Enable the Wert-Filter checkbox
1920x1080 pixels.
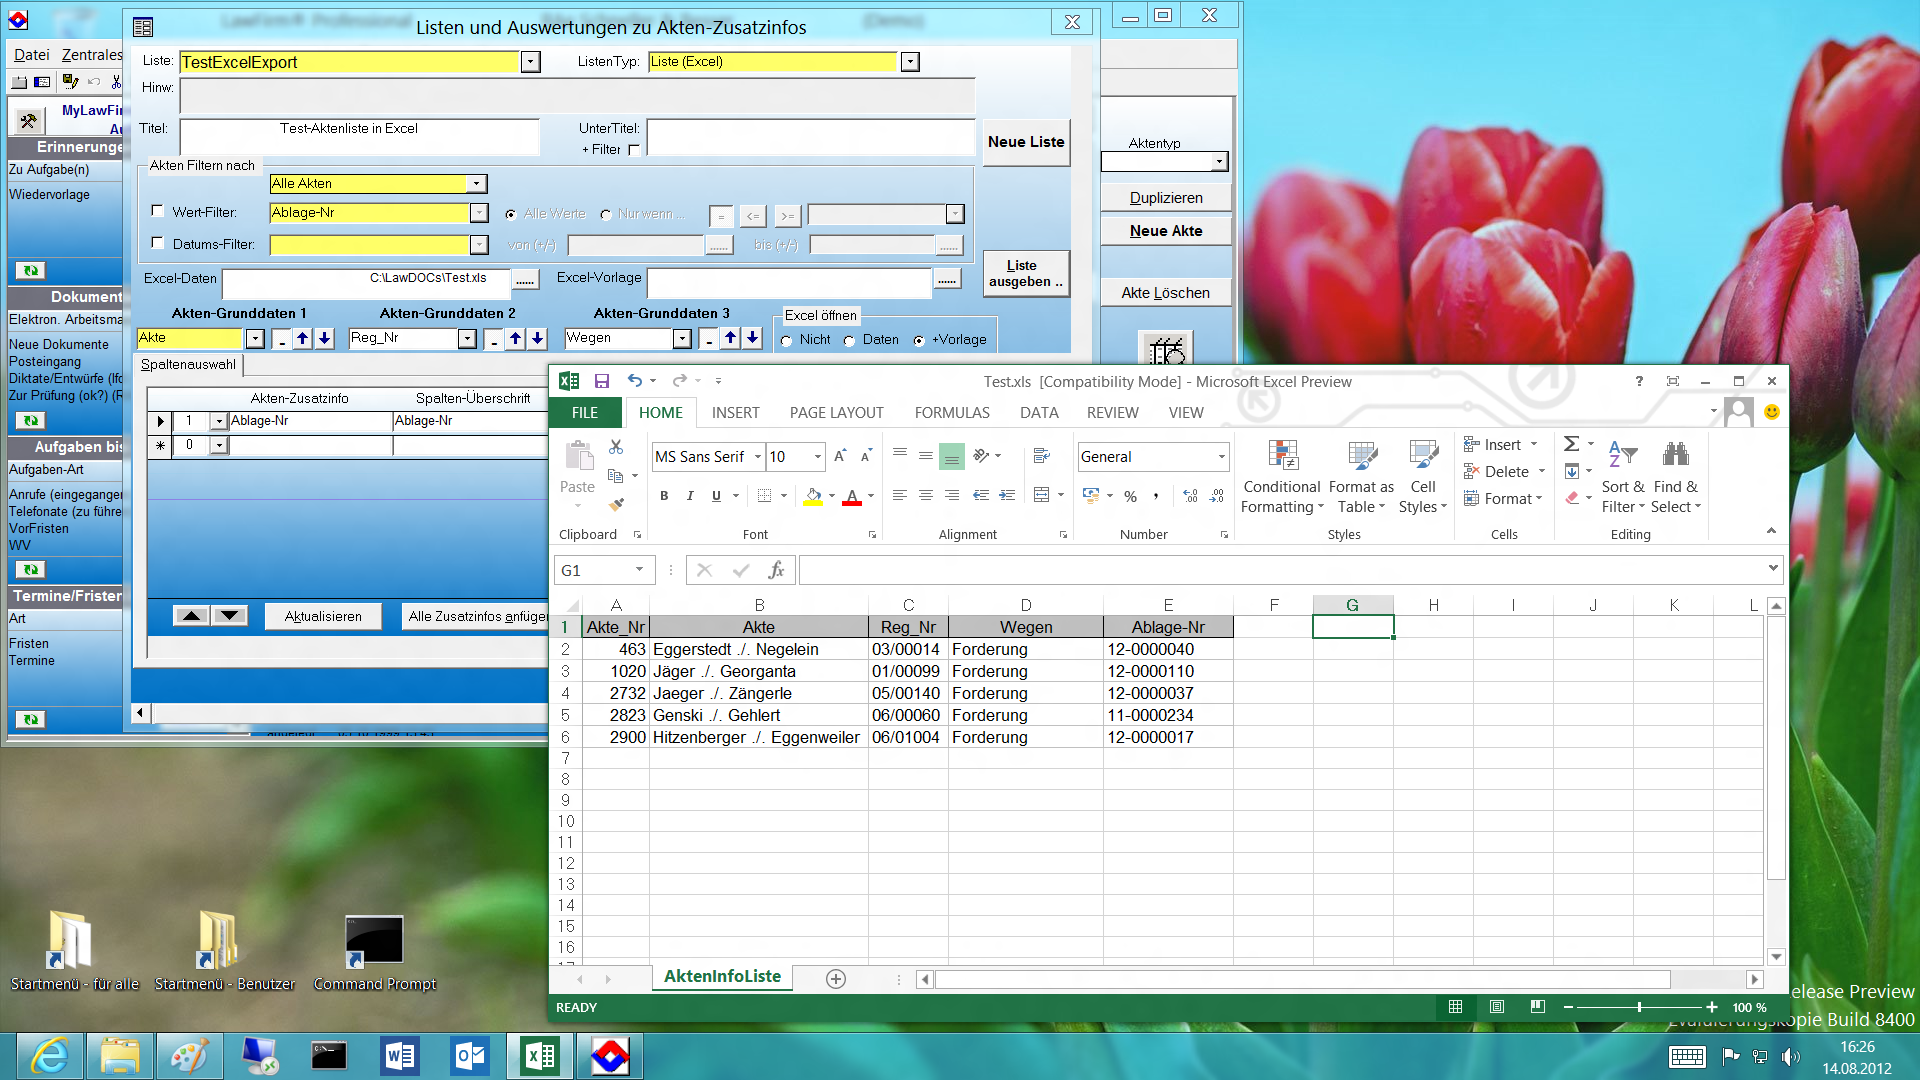157,211
